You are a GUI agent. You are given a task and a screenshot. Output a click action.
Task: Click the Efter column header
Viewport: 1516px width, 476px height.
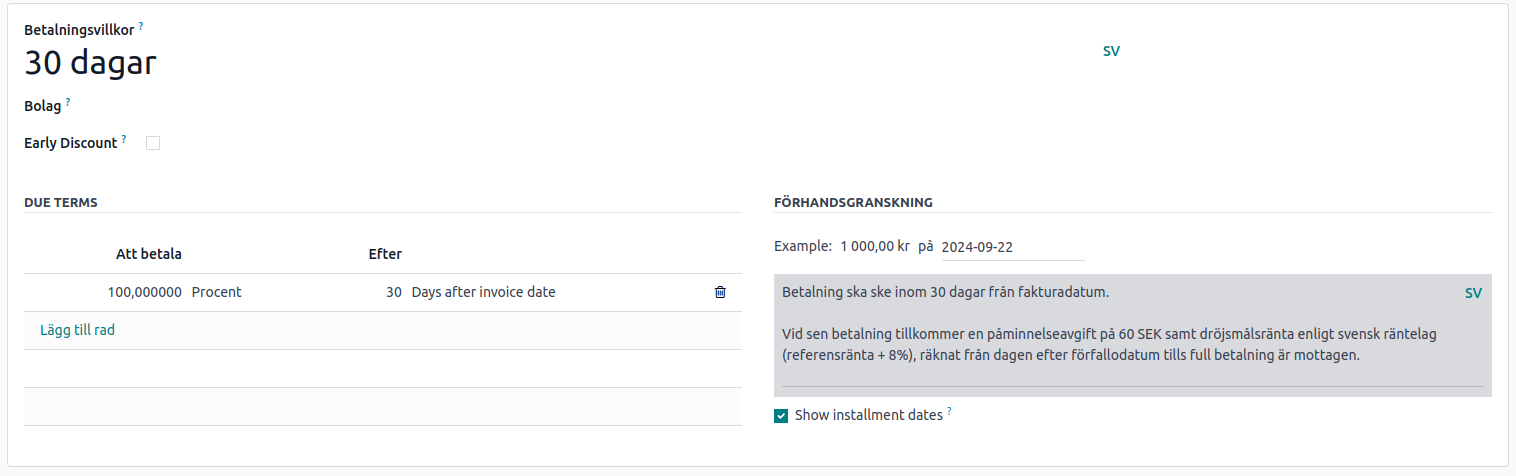385,254
